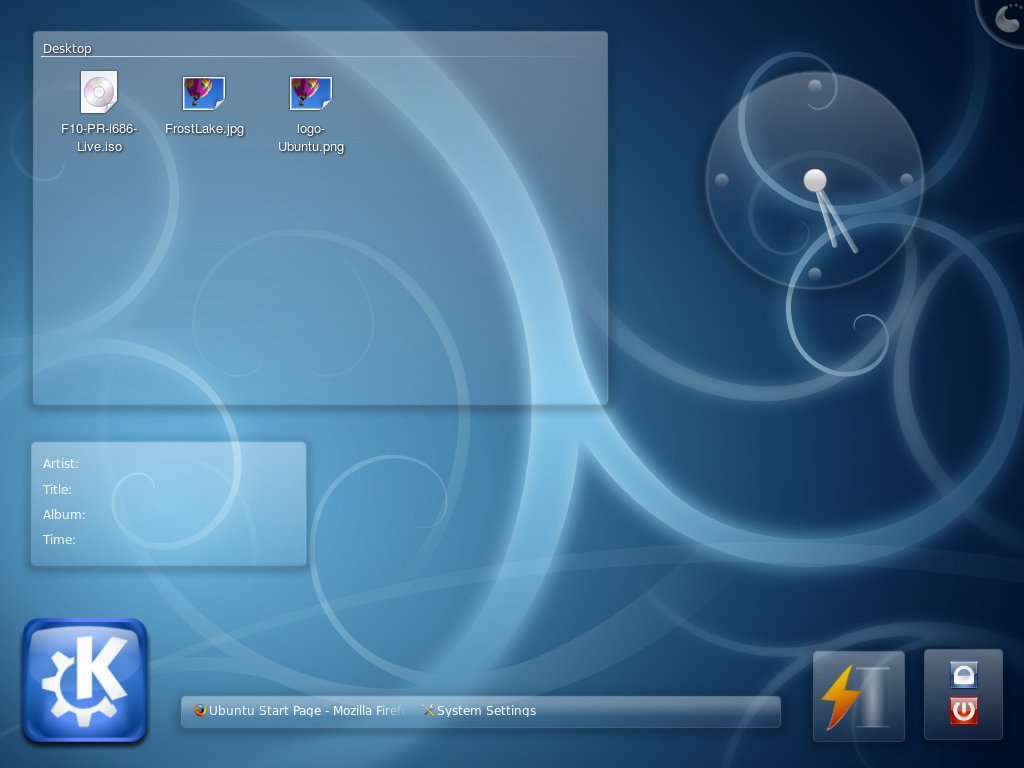The height and width of the screenshot is (768, 1024).
Task: Select the FrostLake.jpg image icon
Action: [204, 93]
